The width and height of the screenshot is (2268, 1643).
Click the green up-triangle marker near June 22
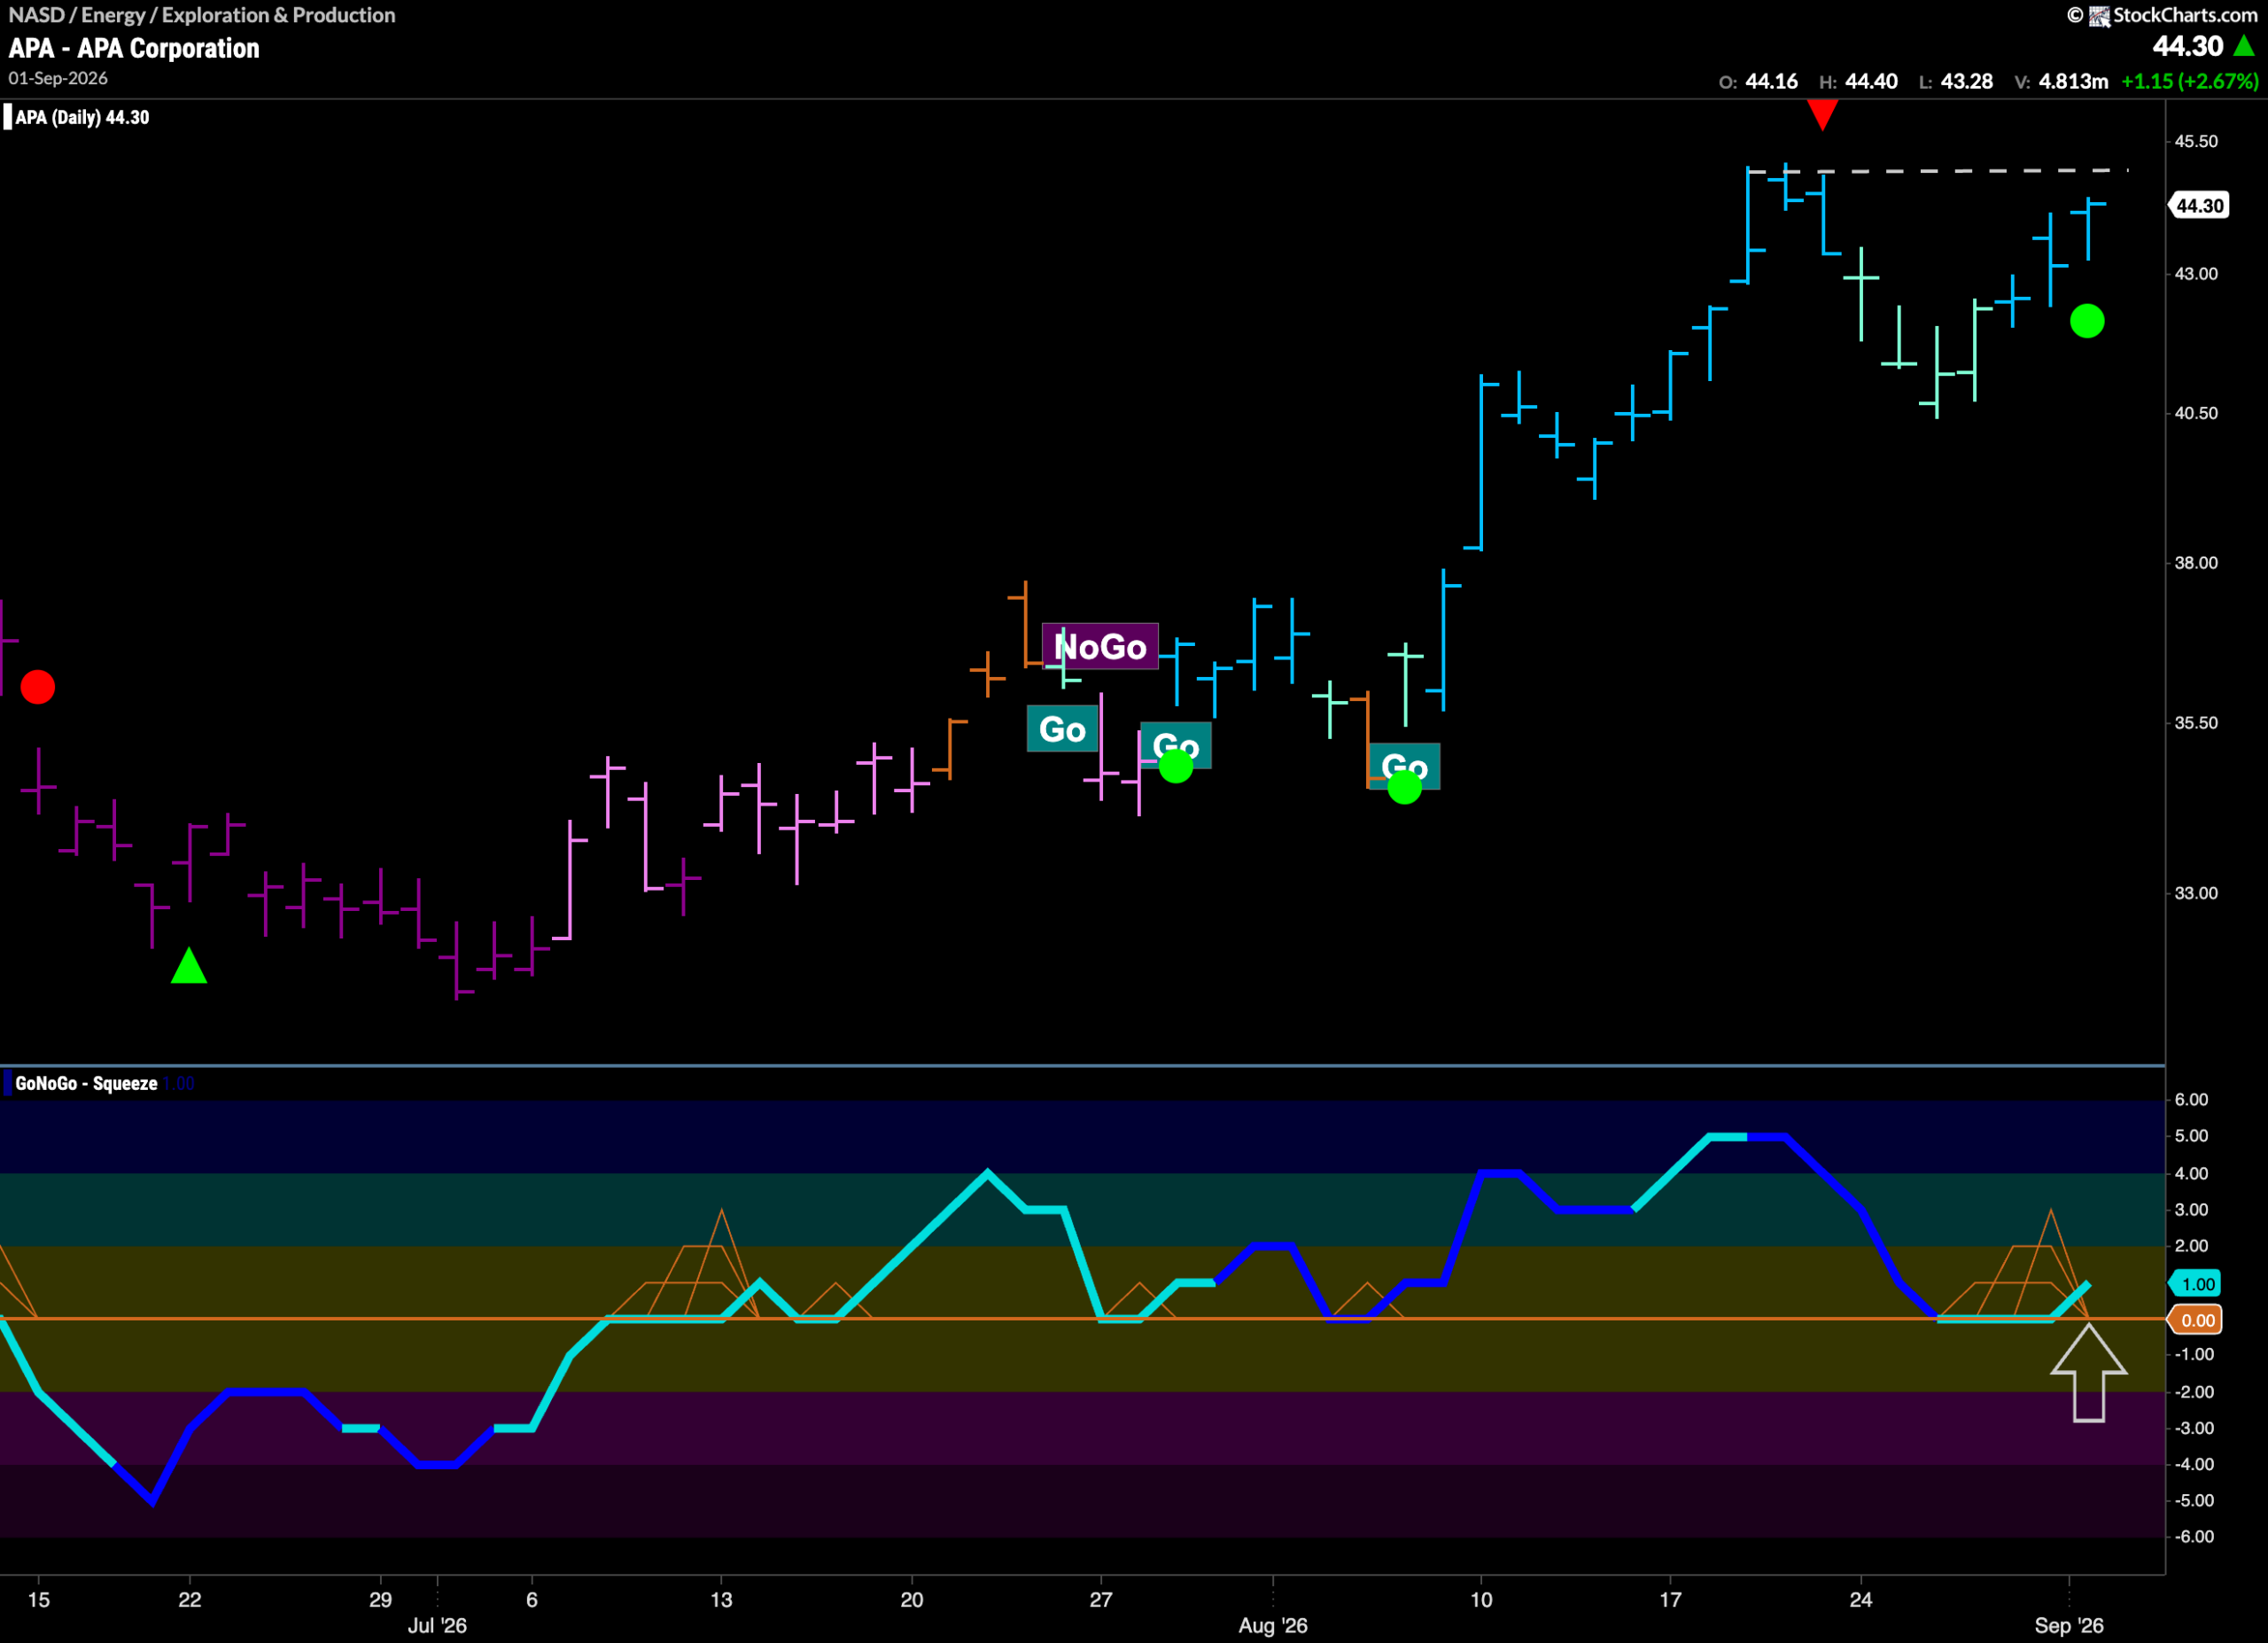click(x=189, y=966)
